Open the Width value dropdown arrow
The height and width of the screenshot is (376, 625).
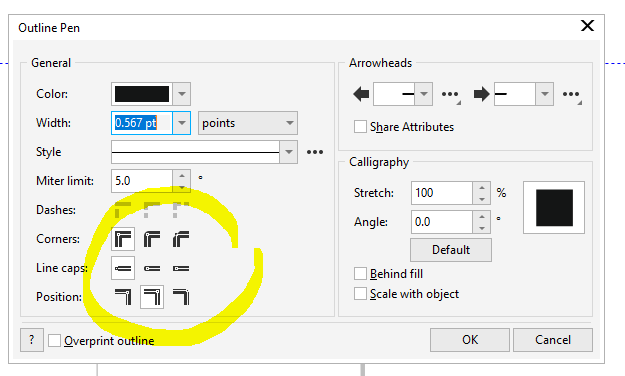coord(182,123)
